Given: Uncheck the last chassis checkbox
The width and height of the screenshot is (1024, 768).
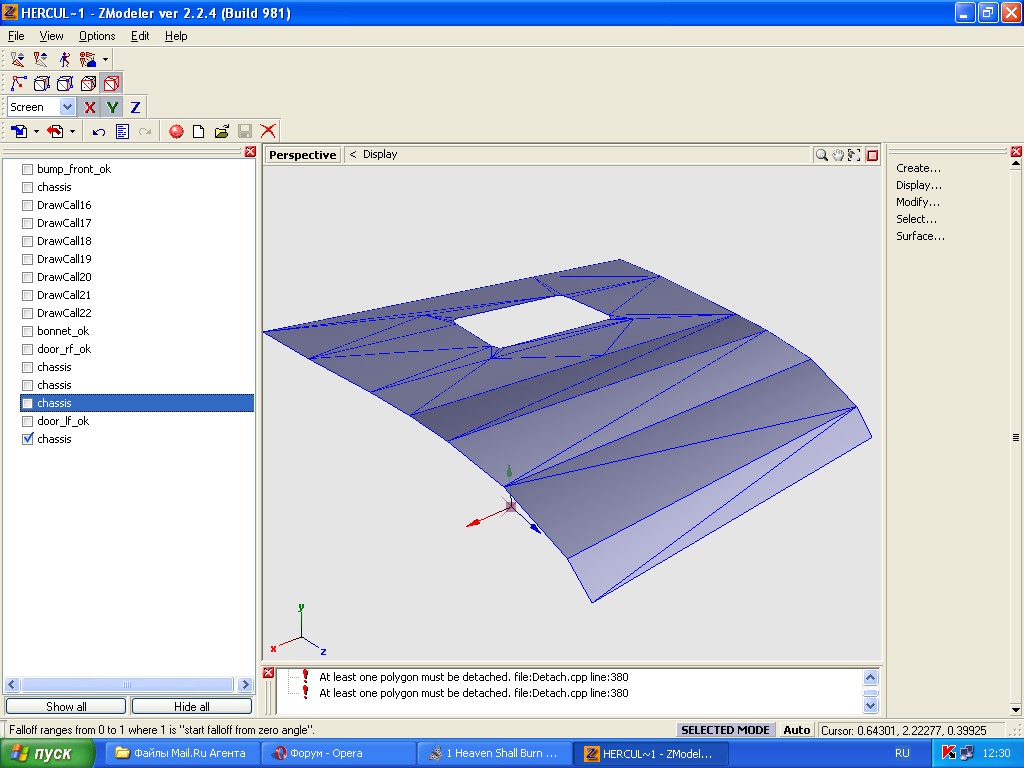Looking at the screenshot, I should [28, 439].
